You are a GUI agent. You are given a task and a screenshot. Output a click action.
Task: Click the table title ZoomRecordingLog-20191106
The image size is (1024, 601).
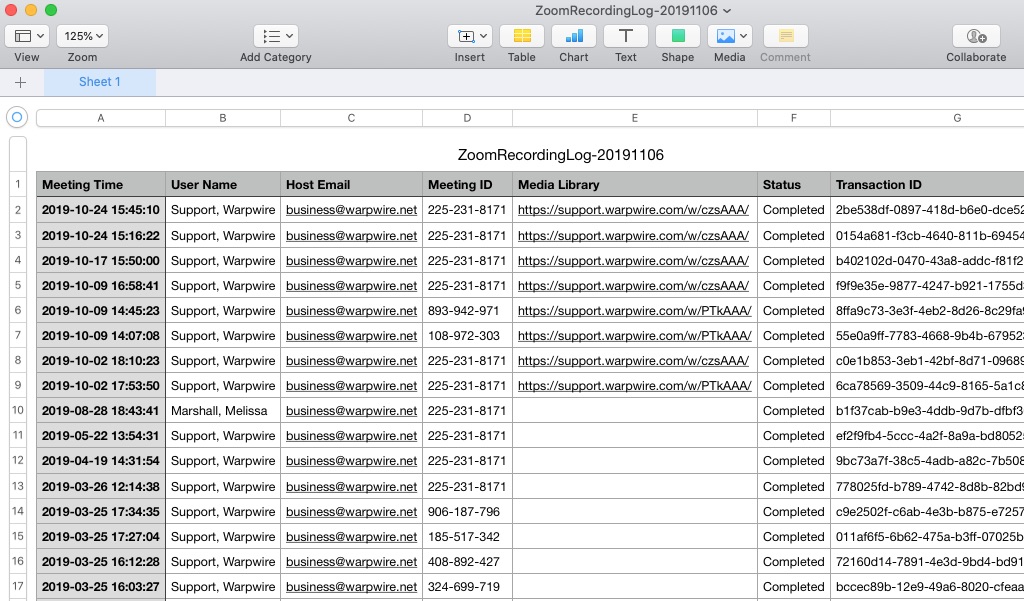pos(560,155)
